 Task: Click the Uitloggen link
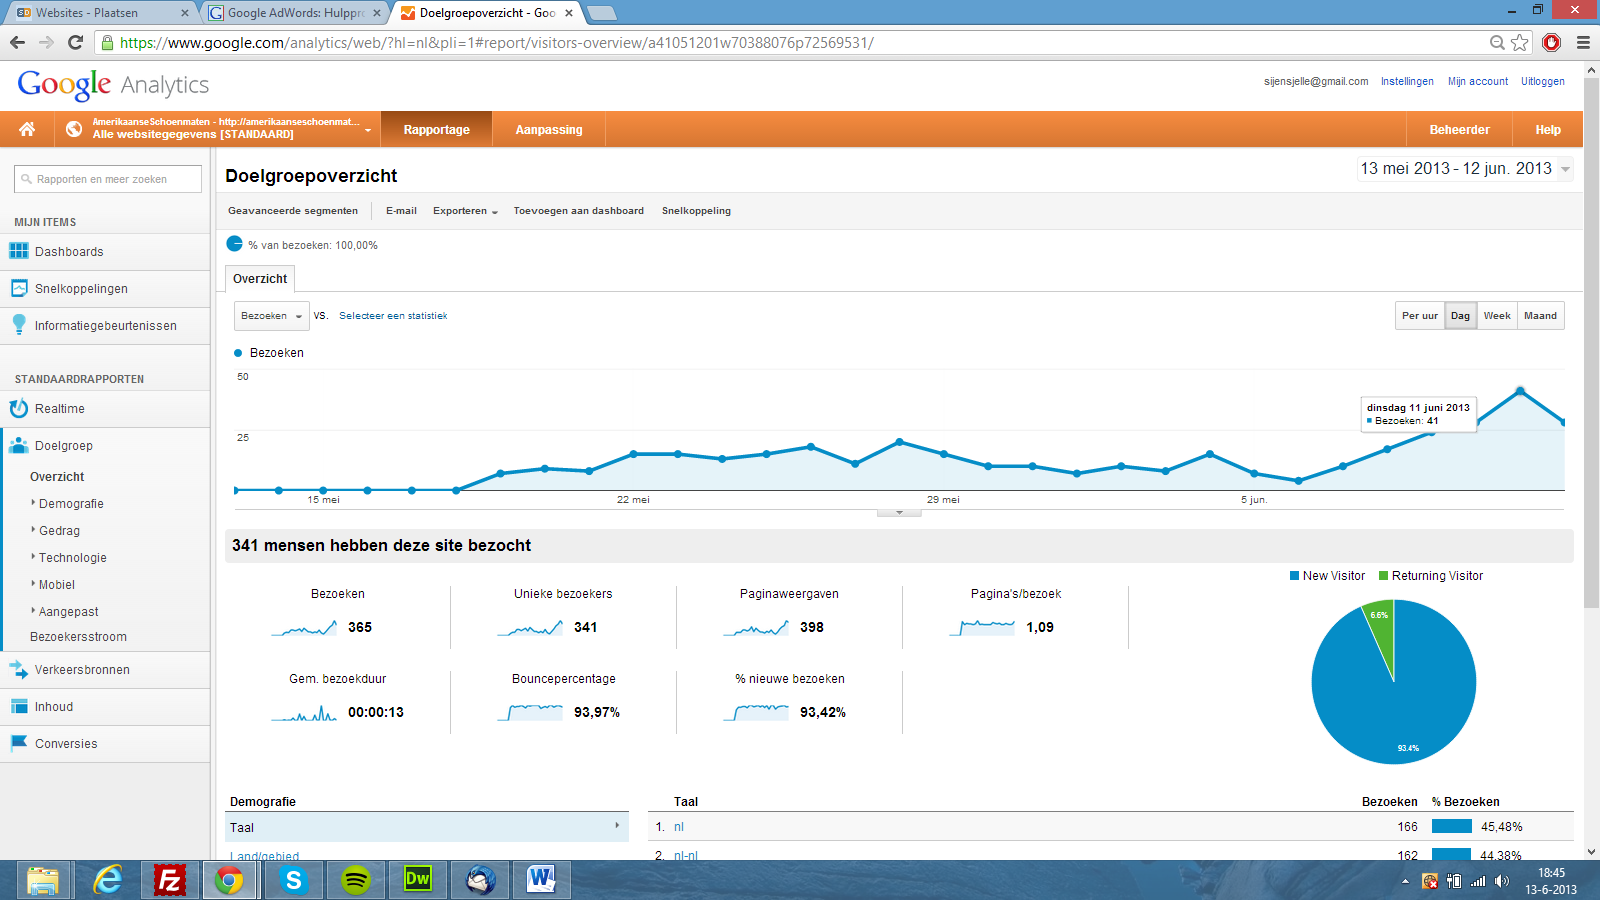pyautogui.click(x=1543, y=82)
